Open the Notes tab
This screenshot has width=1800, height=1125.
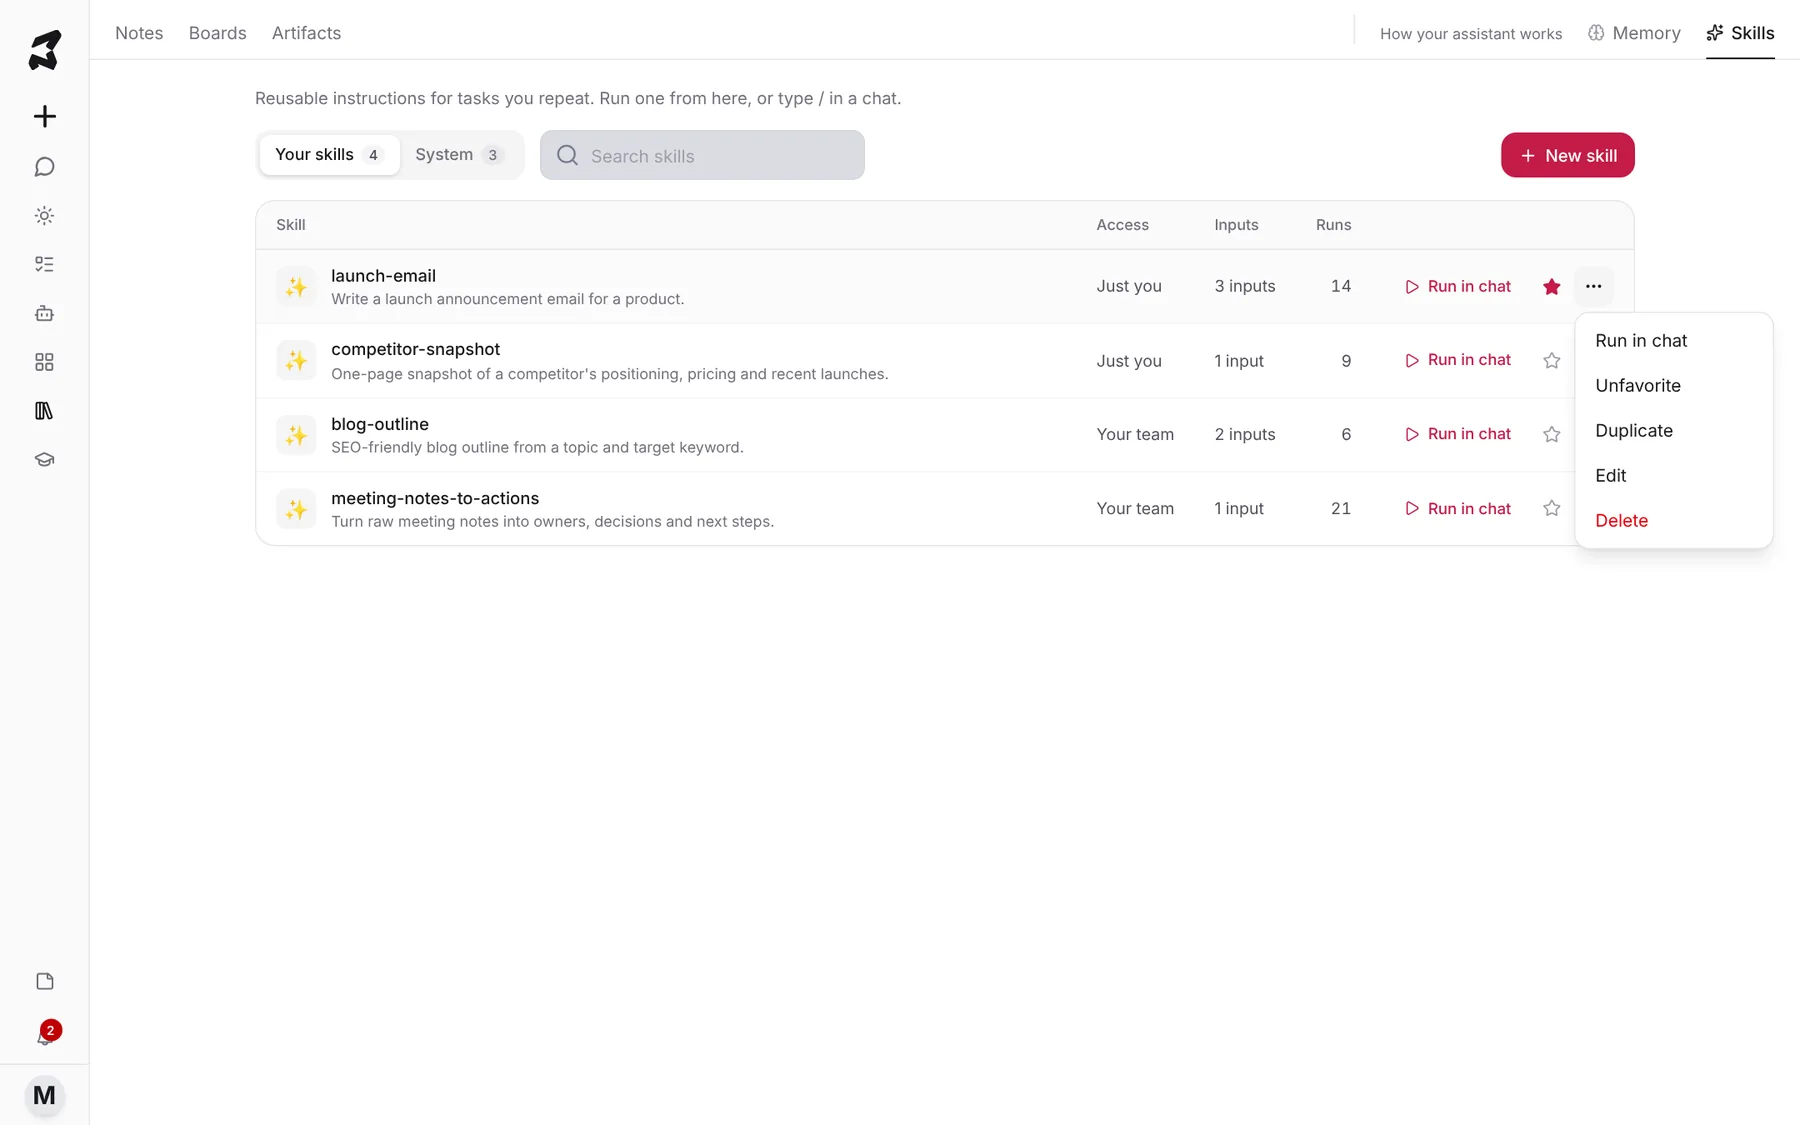click(x=139, y=33)
